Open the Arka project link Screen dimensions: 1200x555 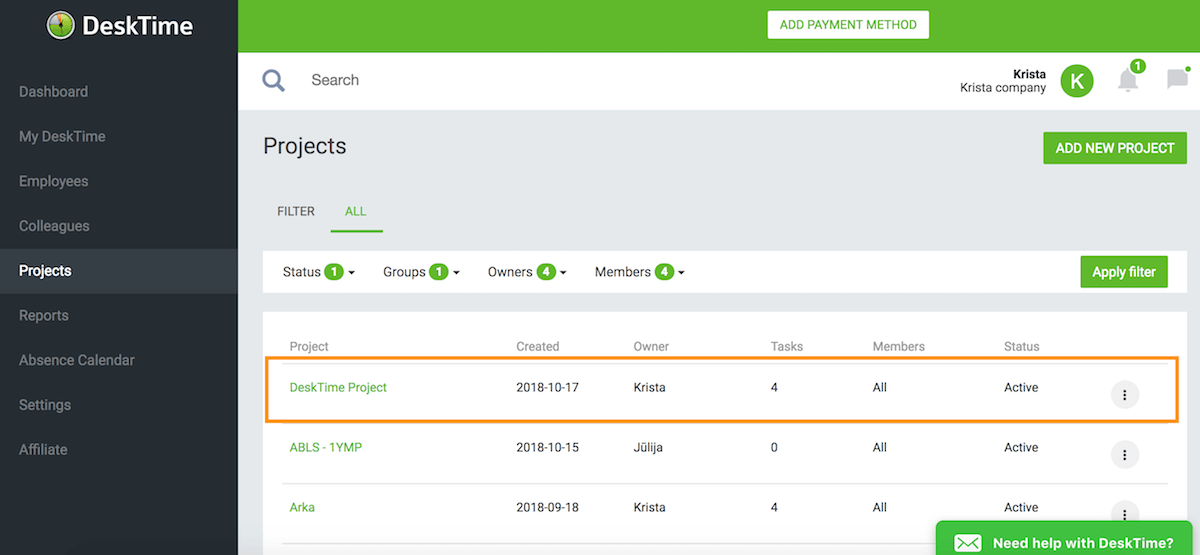tap(302, 508)
